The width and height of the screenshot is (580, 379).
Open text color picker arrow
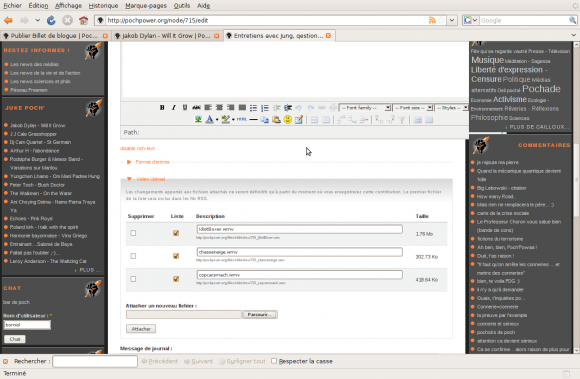tap(217, 119)
